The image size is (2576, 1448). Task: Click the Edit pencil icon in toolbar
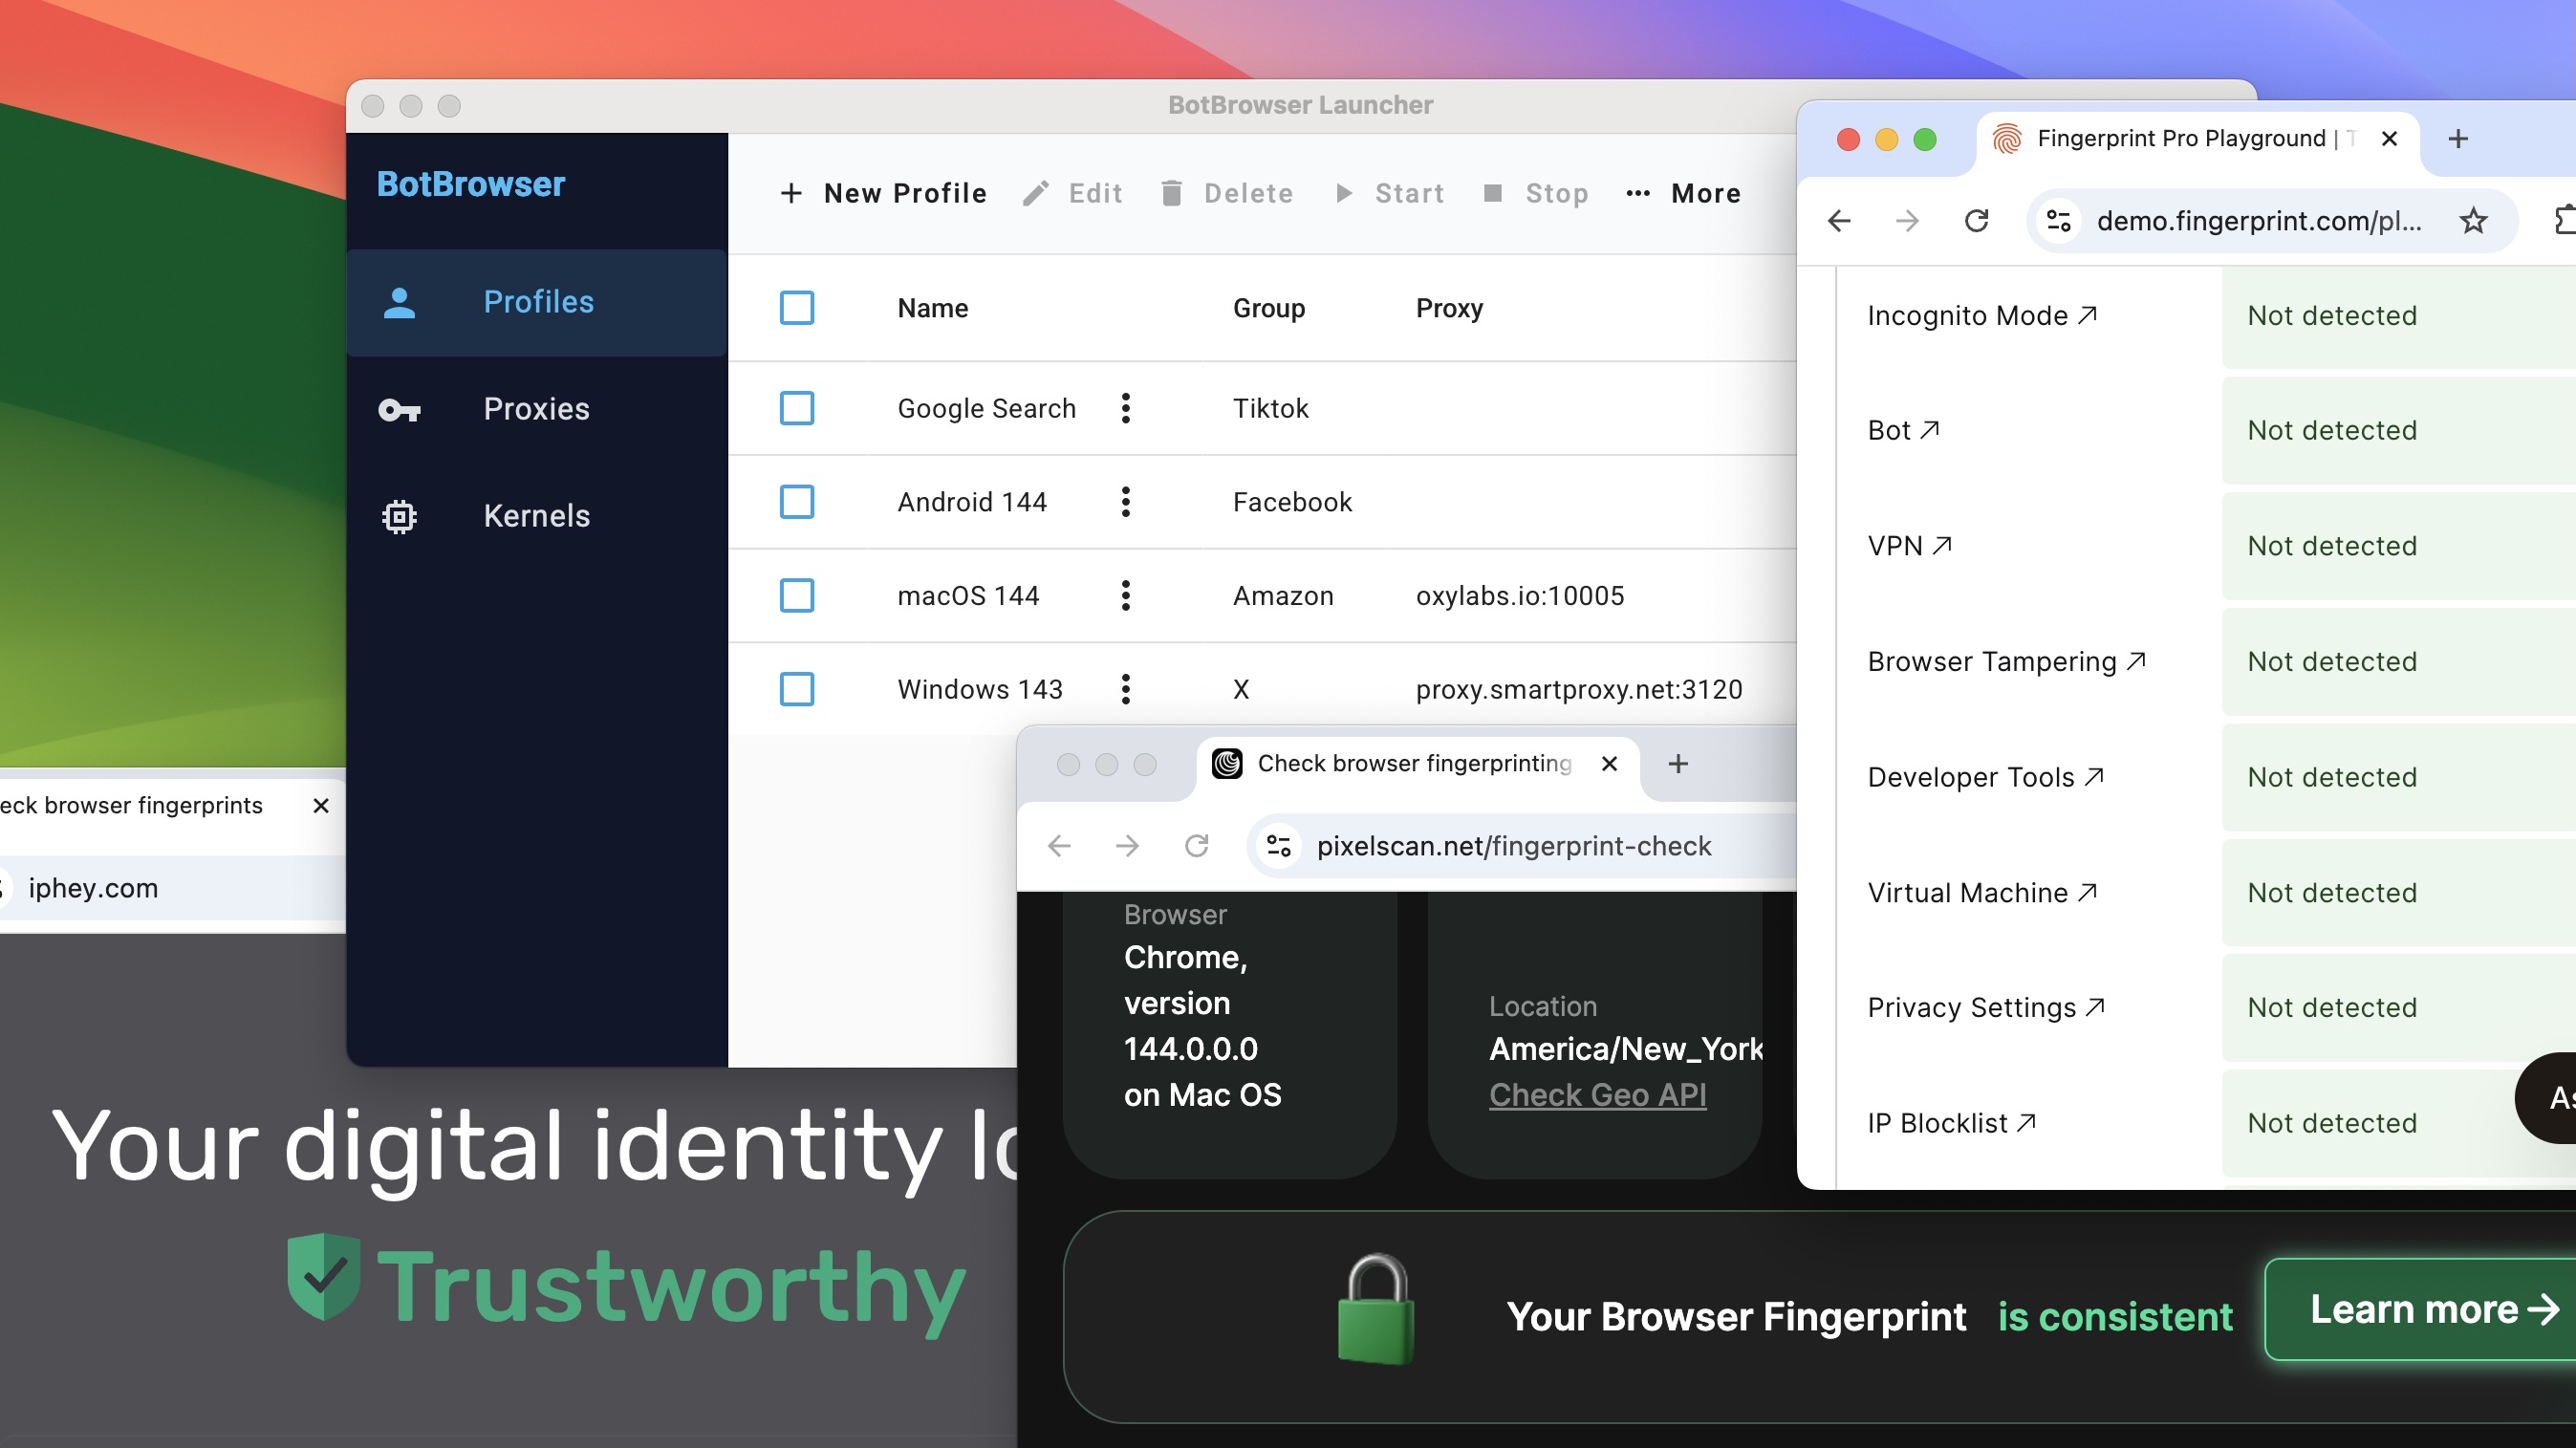[1036, 193]
